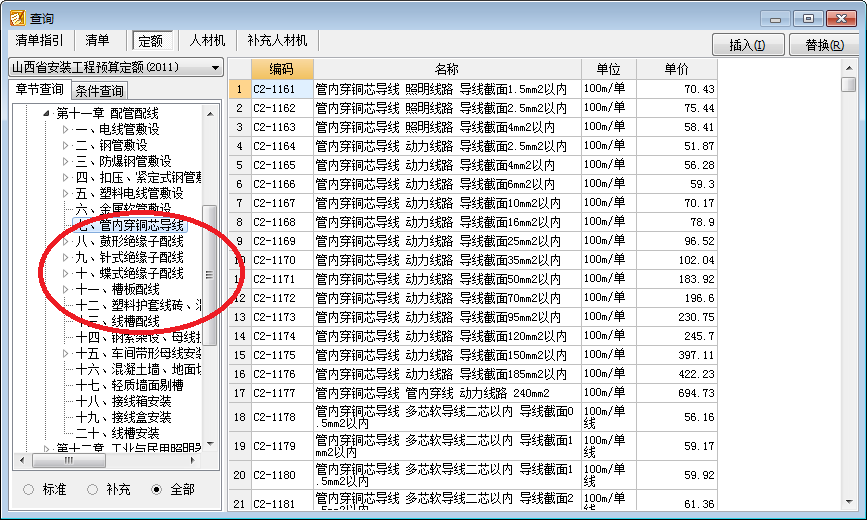The width and height of the screenshot is (867, 520).
Task: Switch to 清单 tab
Action: pos(97,40)
